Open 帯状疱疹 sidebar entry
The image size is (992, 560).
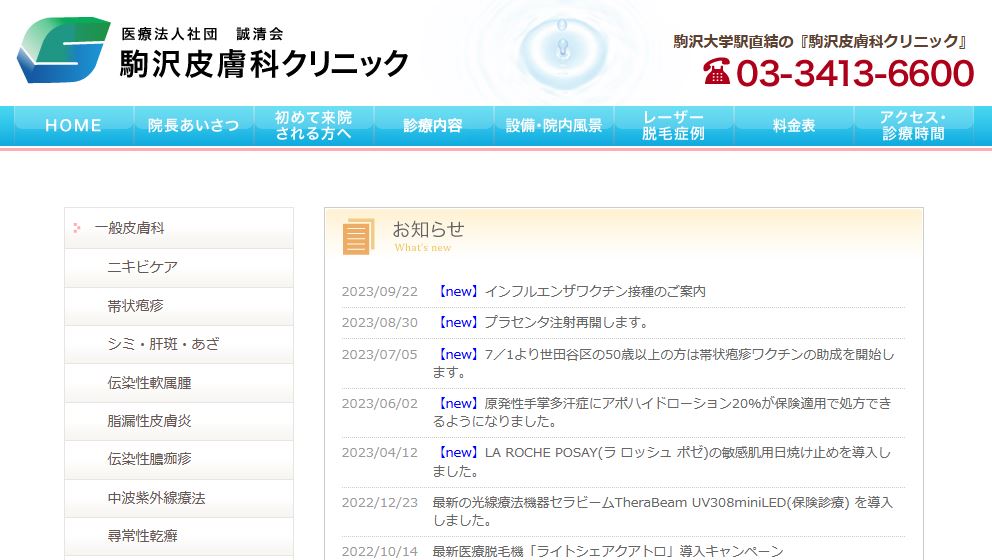135,306
